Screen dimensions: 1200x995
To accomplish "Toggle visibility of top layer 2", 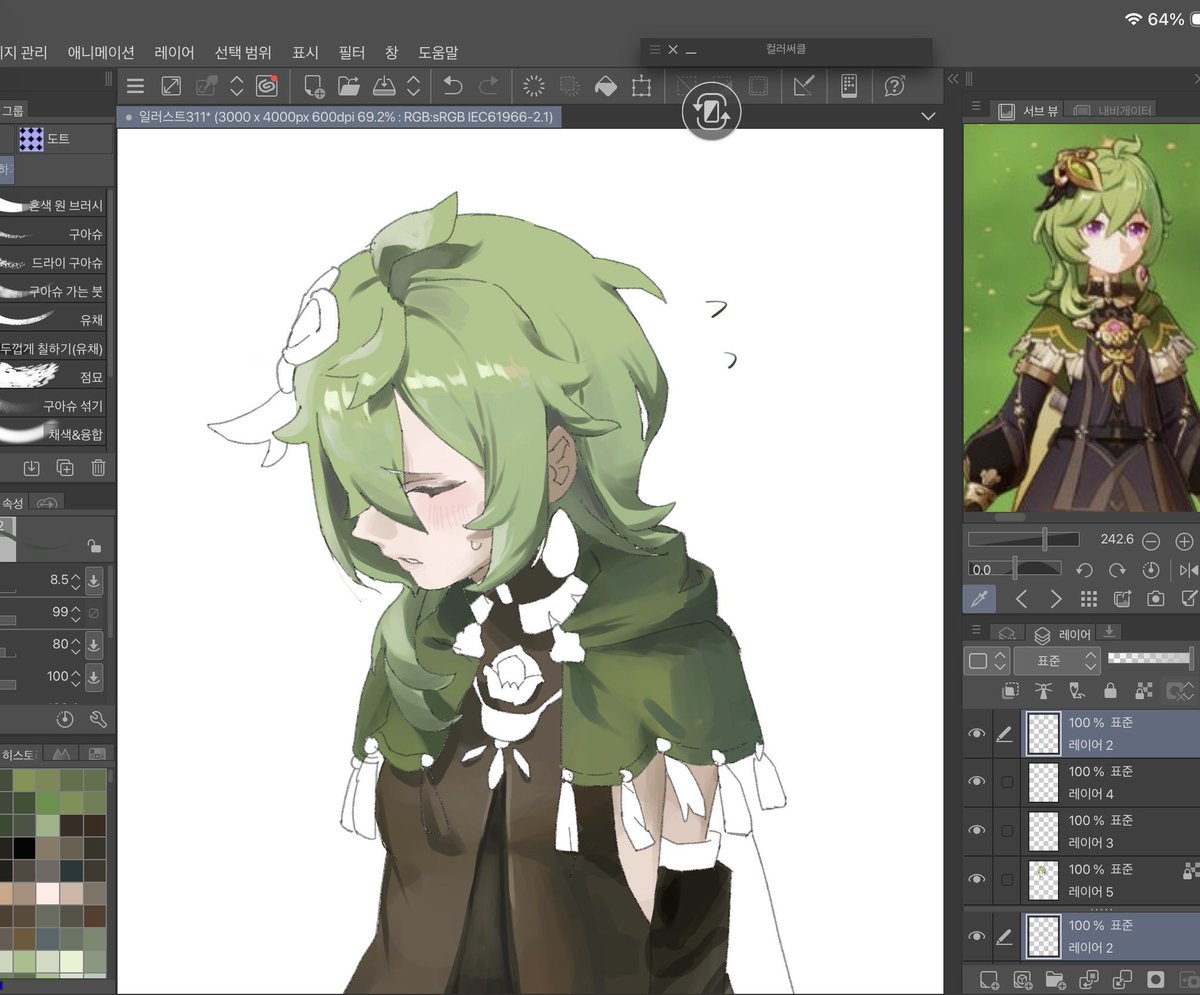I will point(976,734).
